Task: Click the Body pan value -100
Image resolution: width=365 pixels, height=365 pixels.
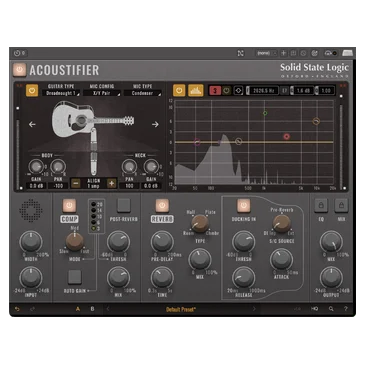Action: 58,186
